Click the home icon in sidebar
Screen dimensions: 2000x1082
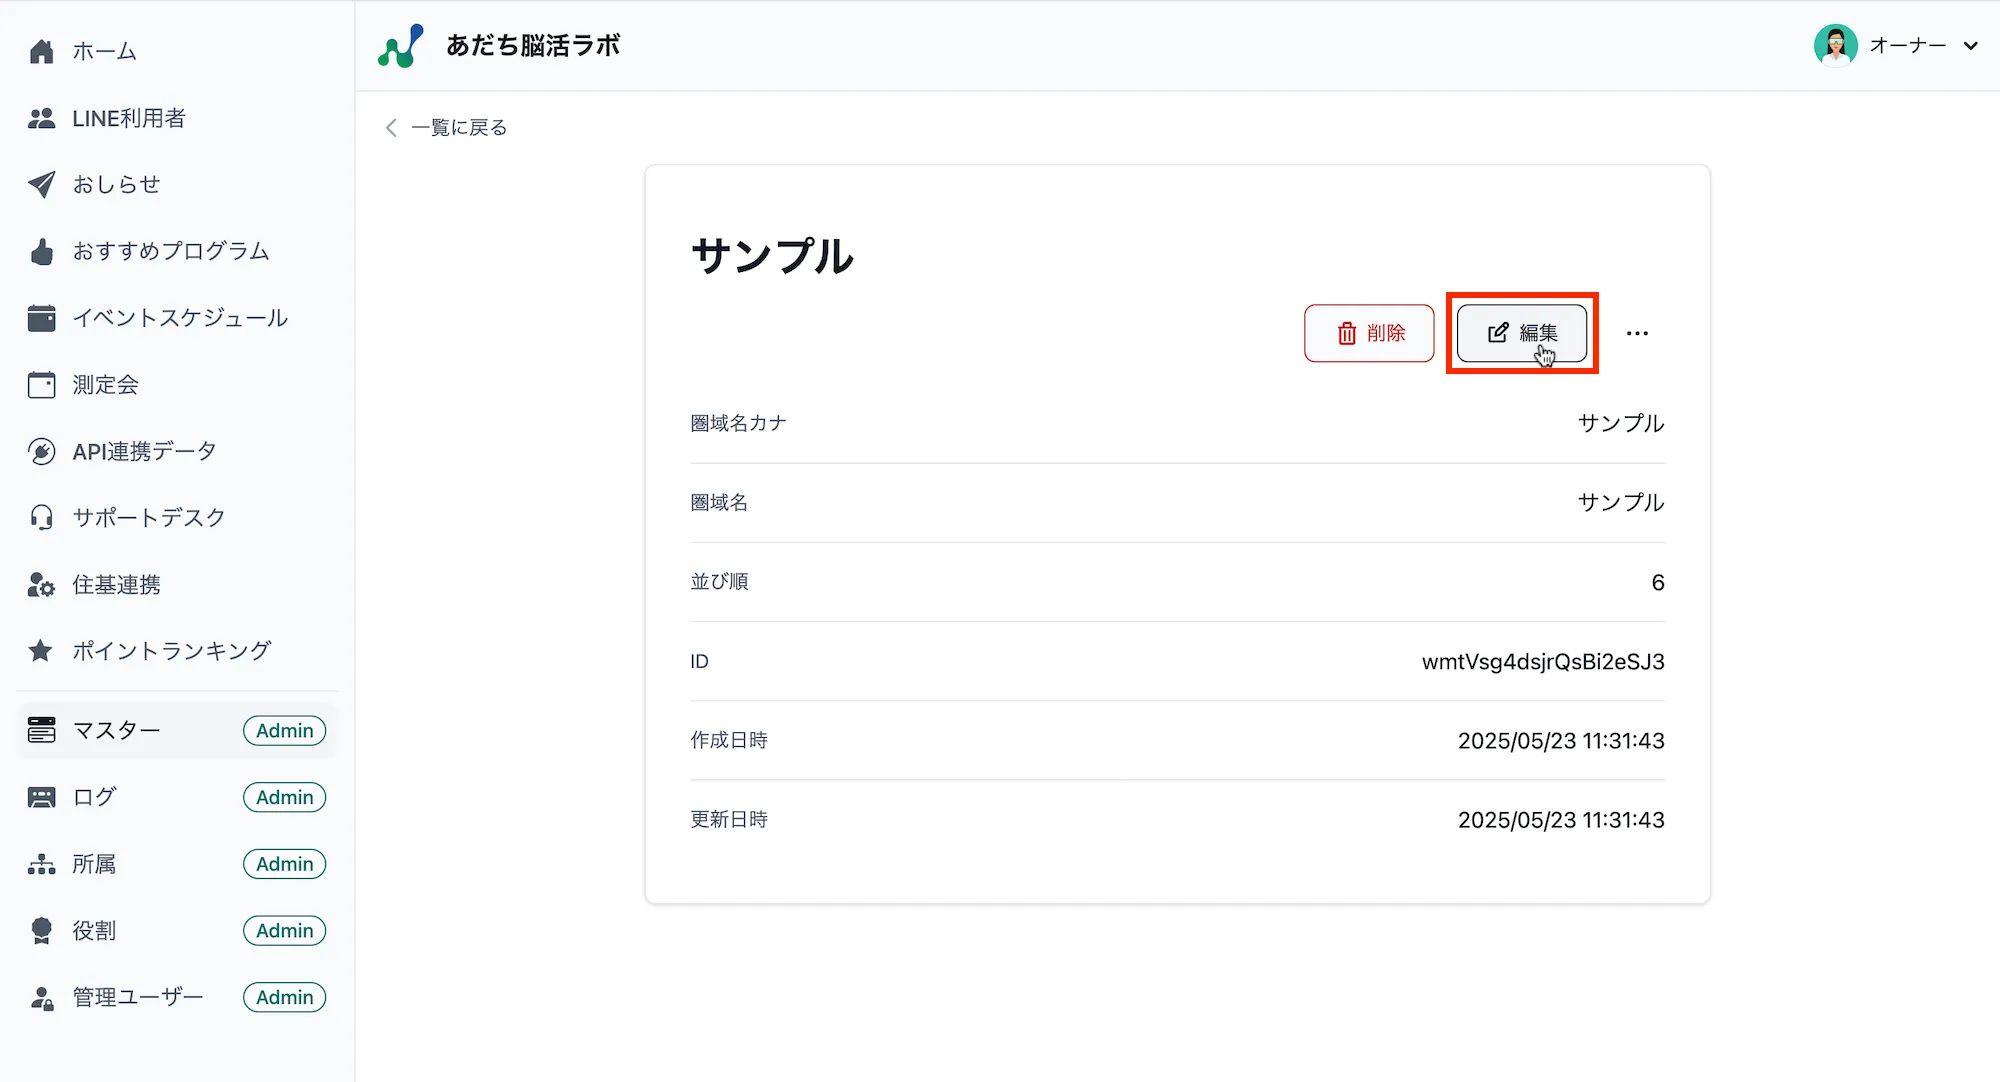tap(41, 51)
